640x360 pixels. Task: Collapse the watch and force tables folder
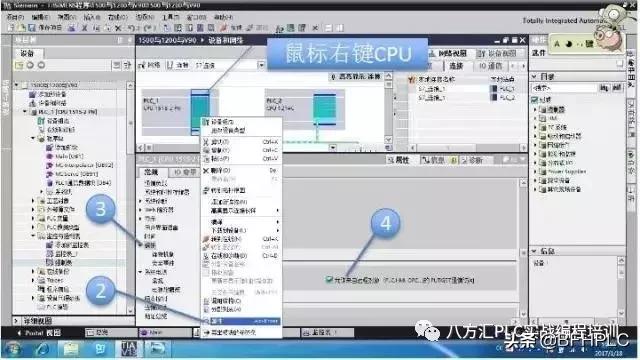point(33,236)
